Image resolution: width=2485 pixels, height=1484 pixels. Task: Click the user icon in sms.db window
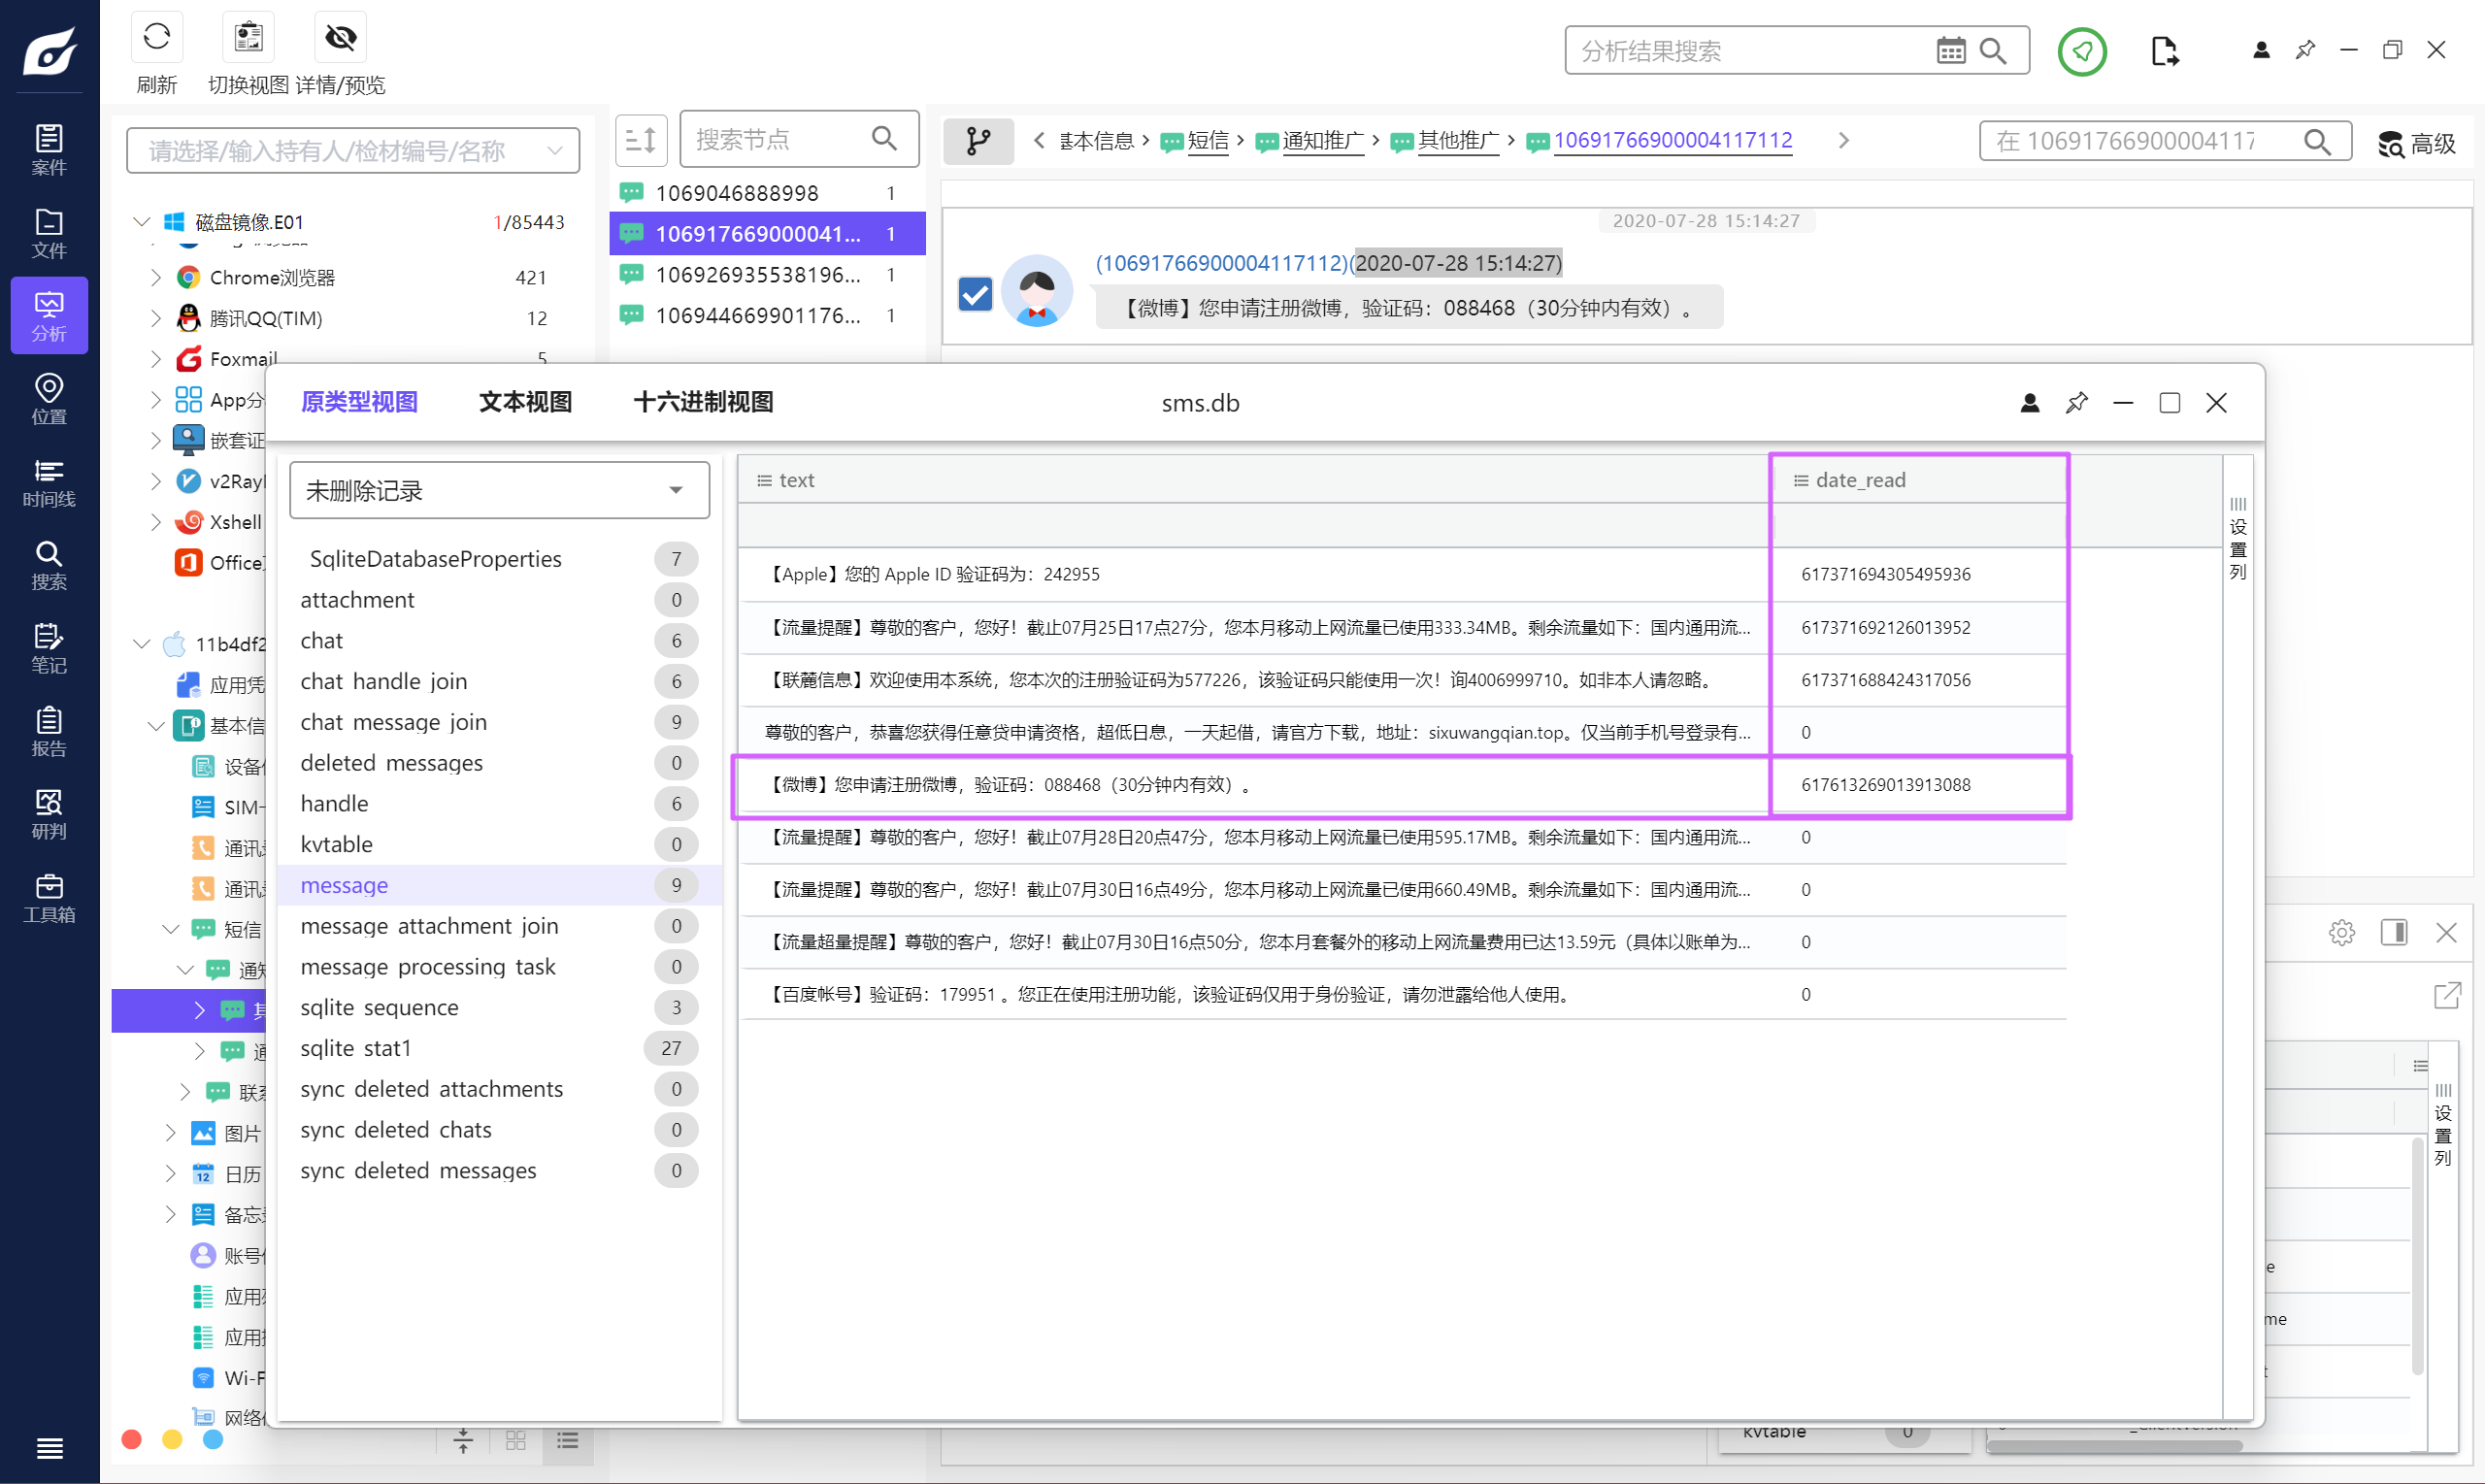pyautogui.click(x=2030, y=403)
